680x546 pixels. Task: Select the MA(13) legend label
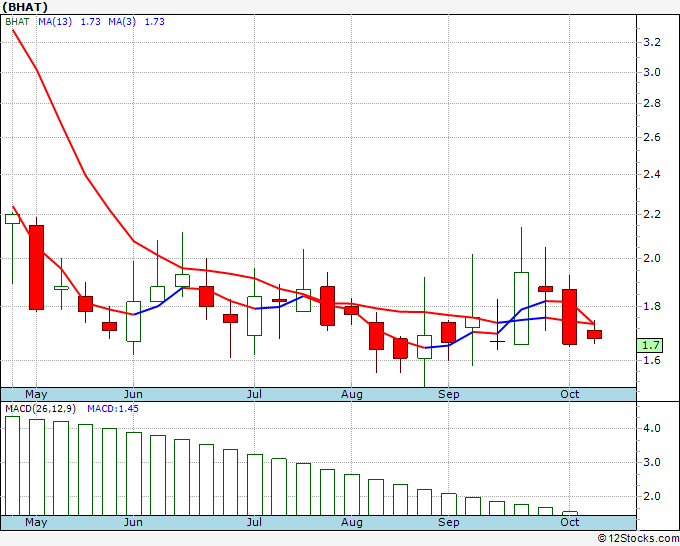tap(55, 21)
